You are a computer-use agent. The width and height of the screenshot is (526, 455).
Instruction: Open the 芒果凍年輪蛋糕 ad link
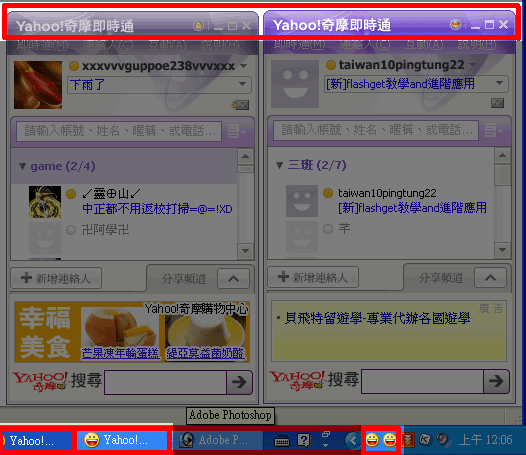[x=120, y=353]
